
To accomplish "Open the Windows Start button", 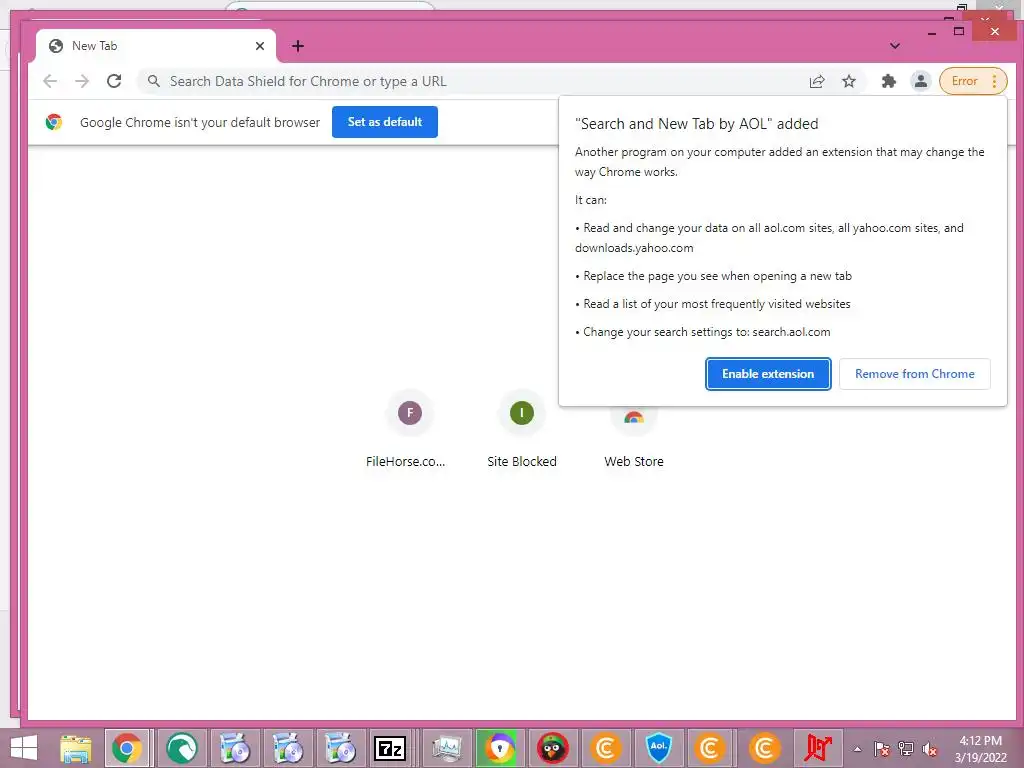I will 24,748.
